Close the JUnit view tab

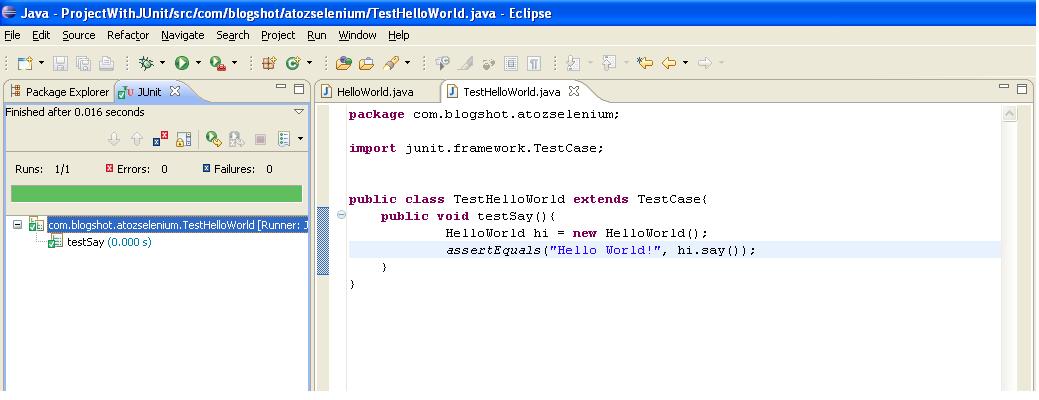175,91
